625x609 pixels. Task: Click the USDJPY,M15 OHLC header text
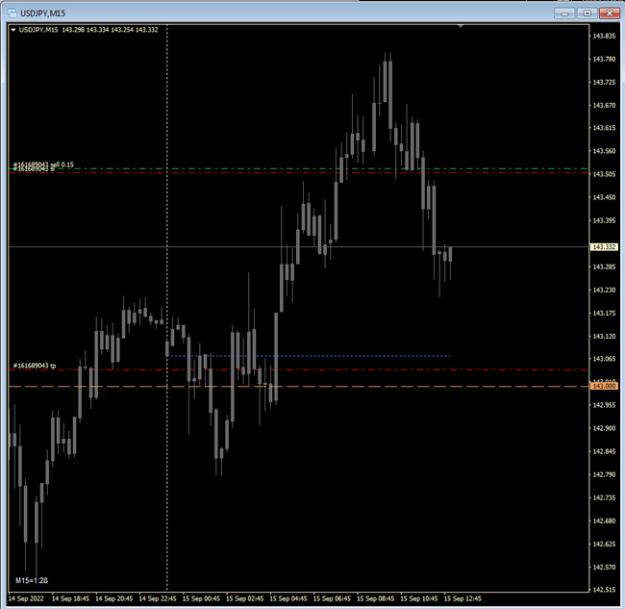click(88, 30)
